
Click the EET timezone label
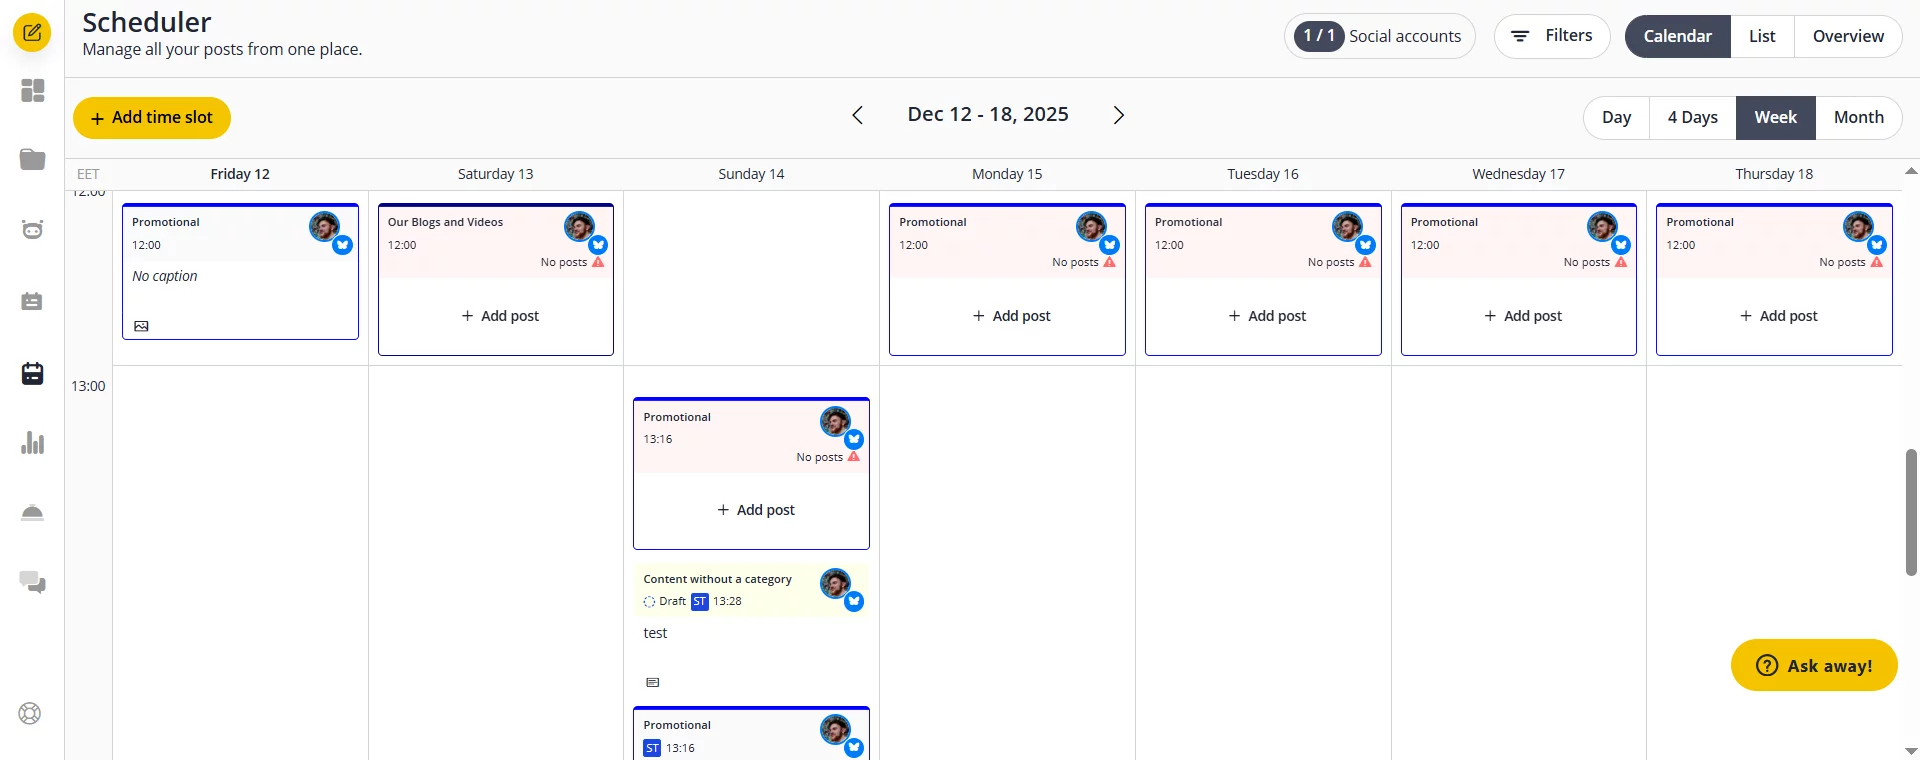click(x=88, y=174)
